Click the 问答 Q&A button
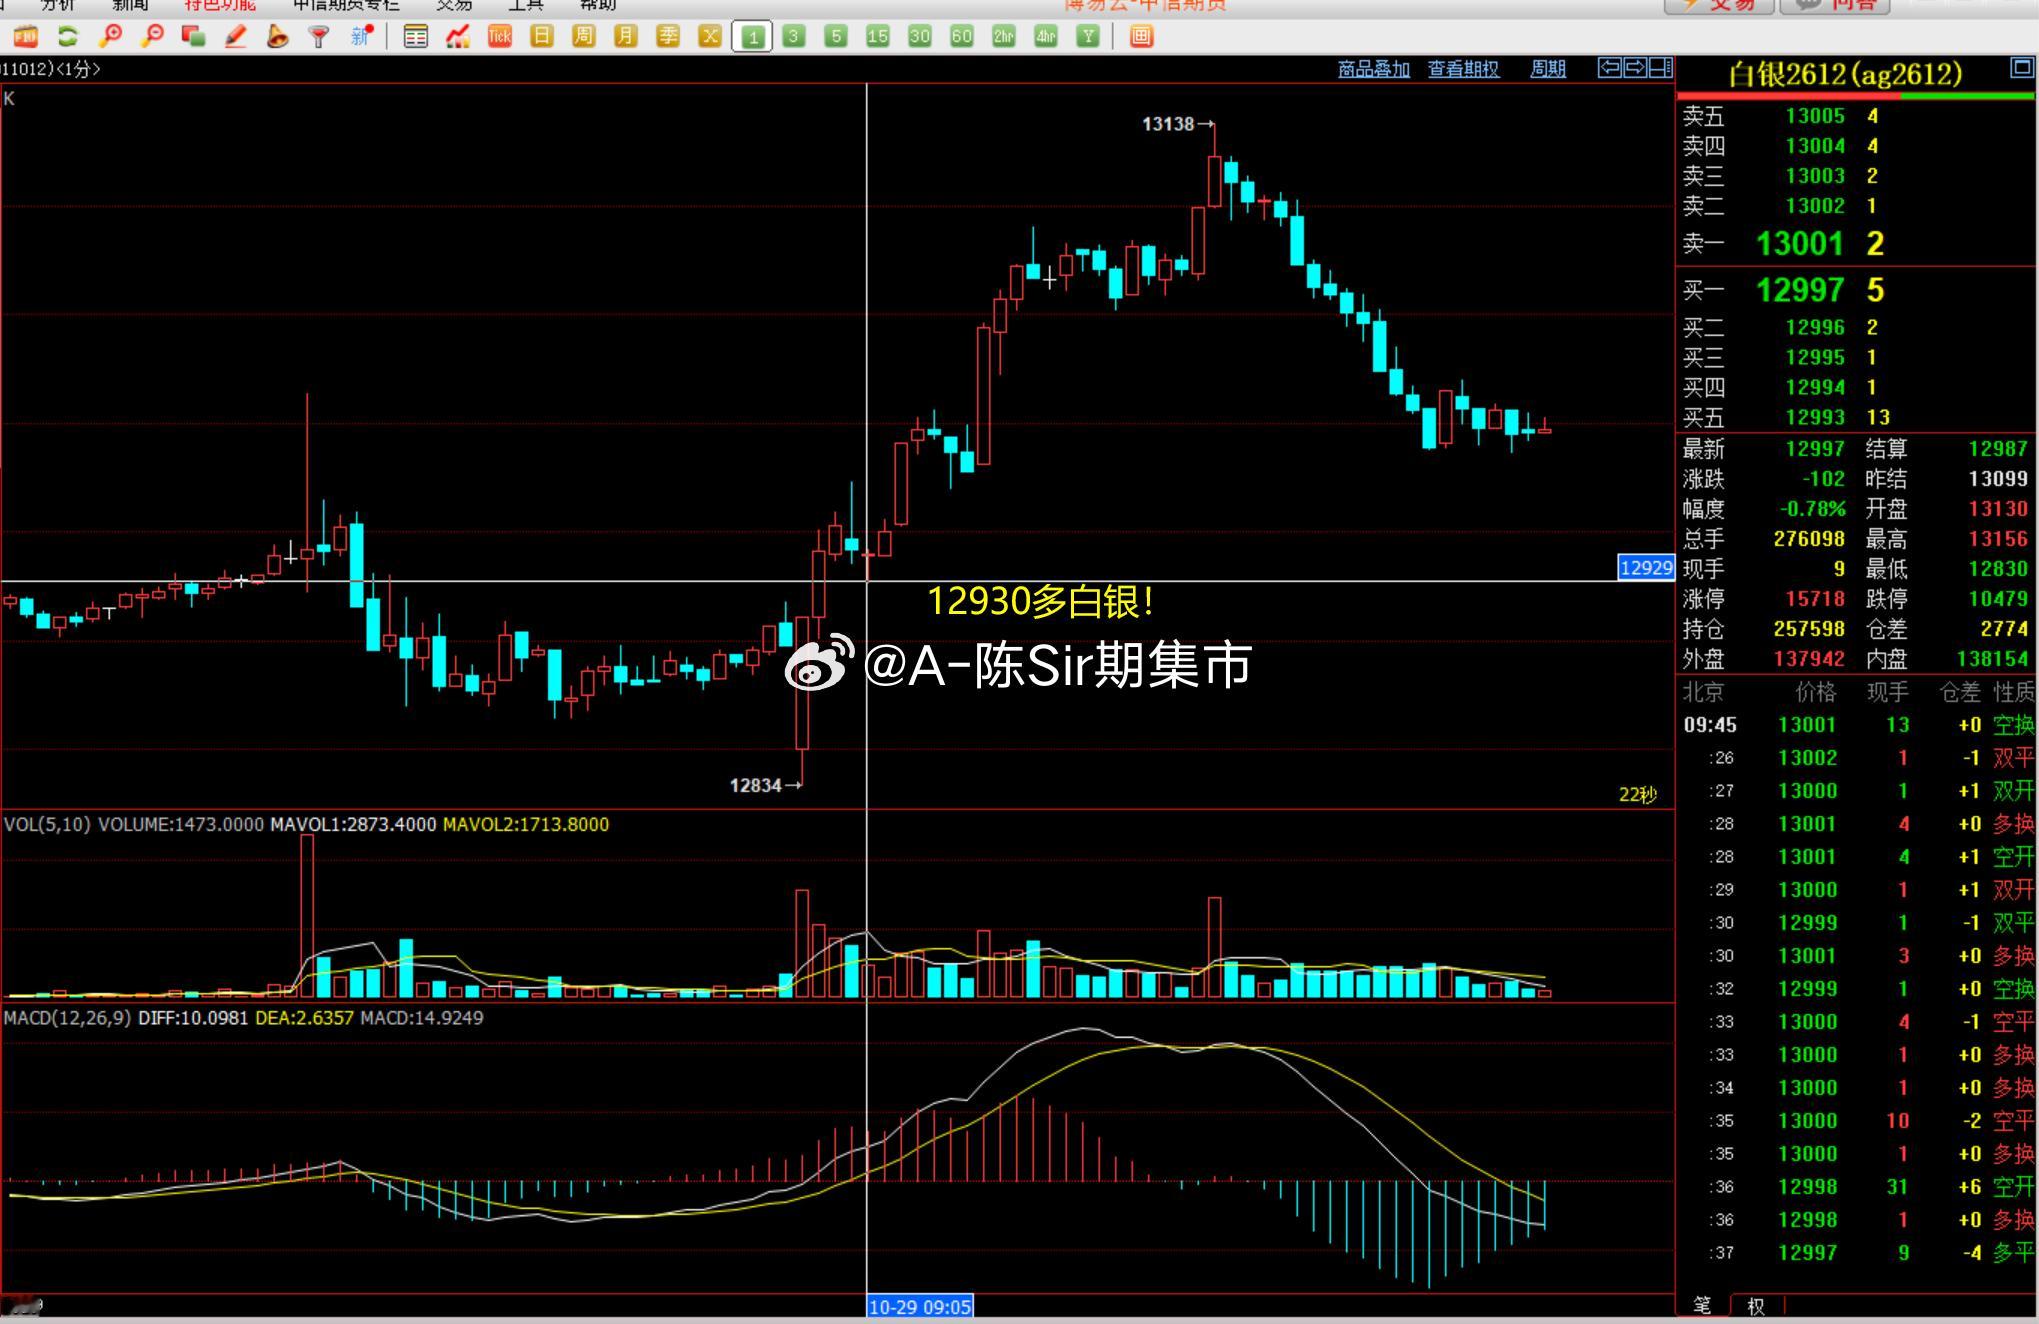Viewport: 2039px width, 1324px height. coord(1837,6)
